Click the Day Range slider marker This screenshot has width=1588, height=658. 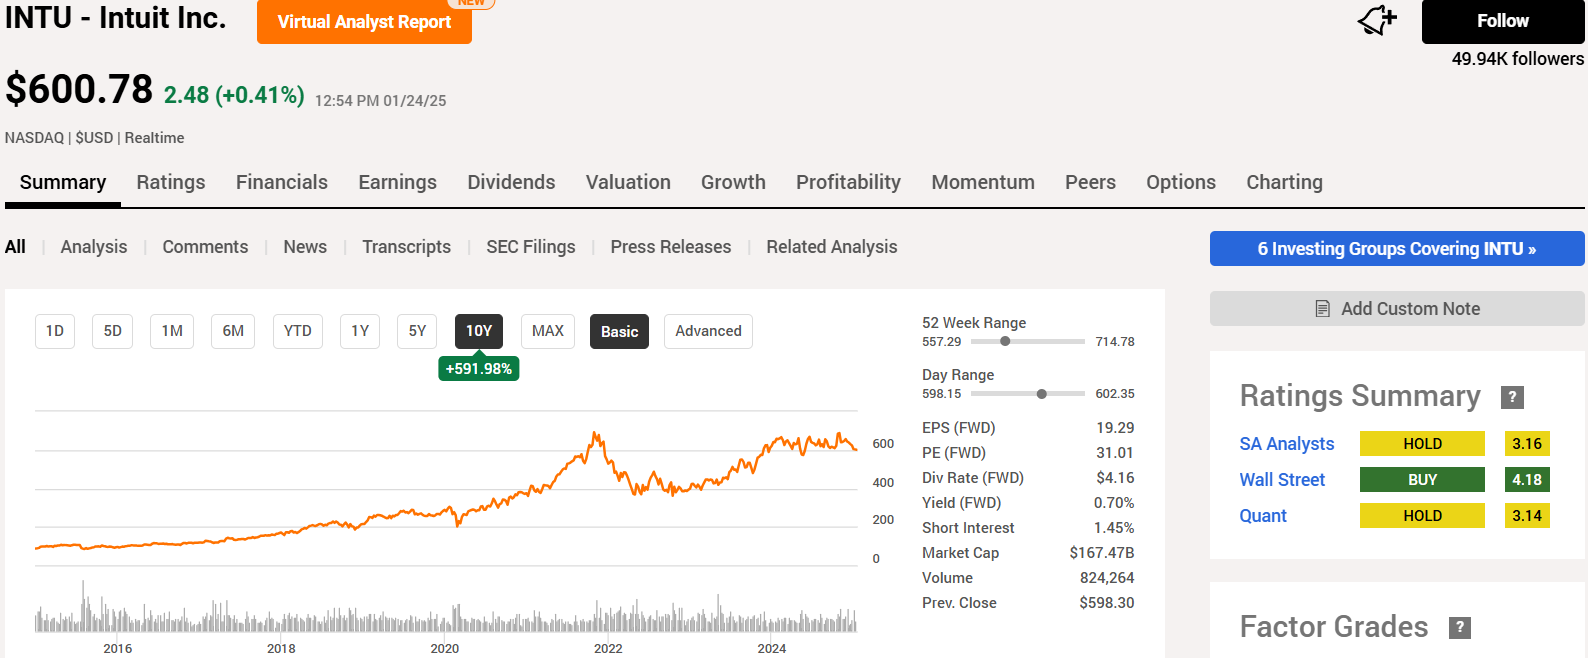[x=1042, y=393]
